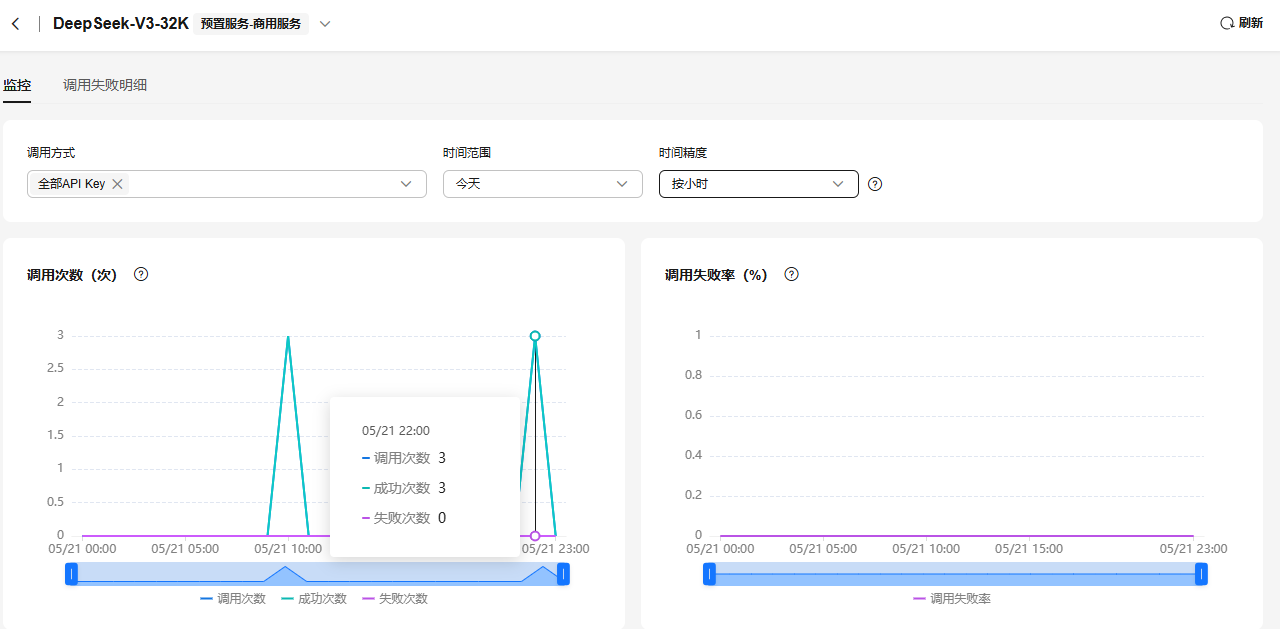
Task: Toggle the 调用失败率 legend series
Action: (x=952, y=598)
